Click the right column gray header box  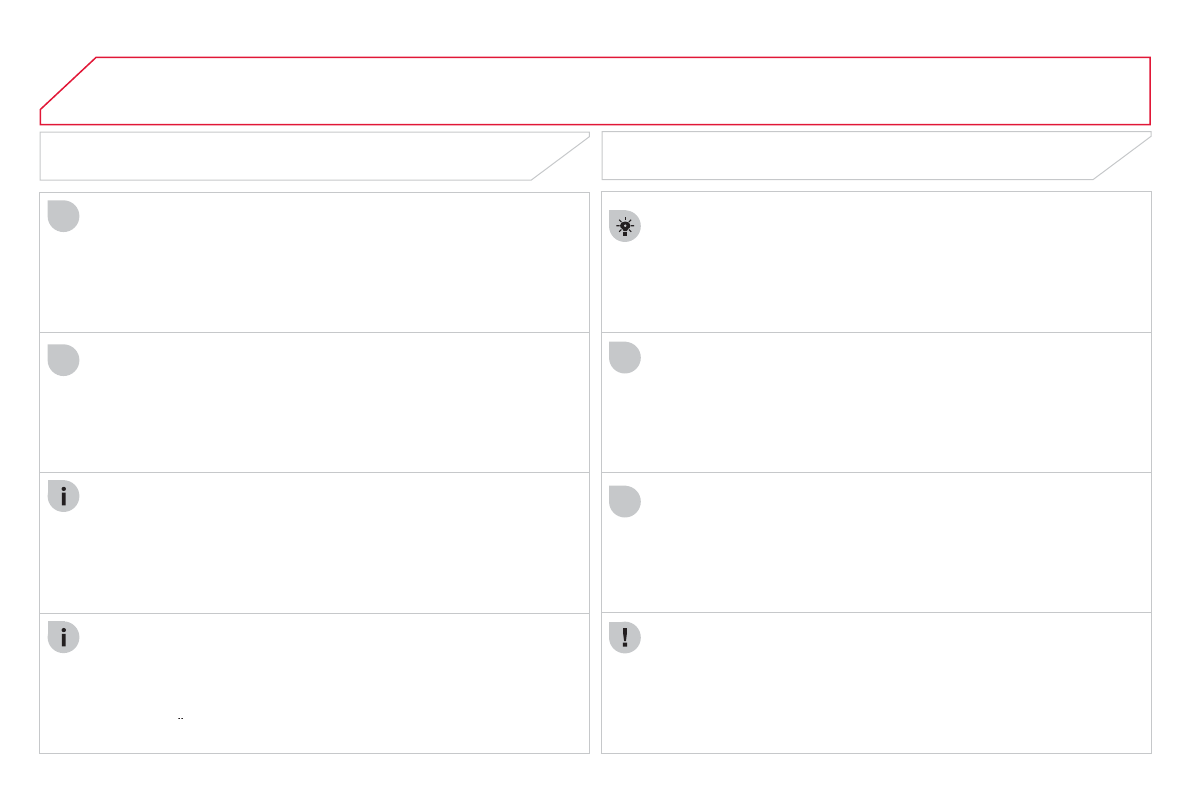click(850, 156)
